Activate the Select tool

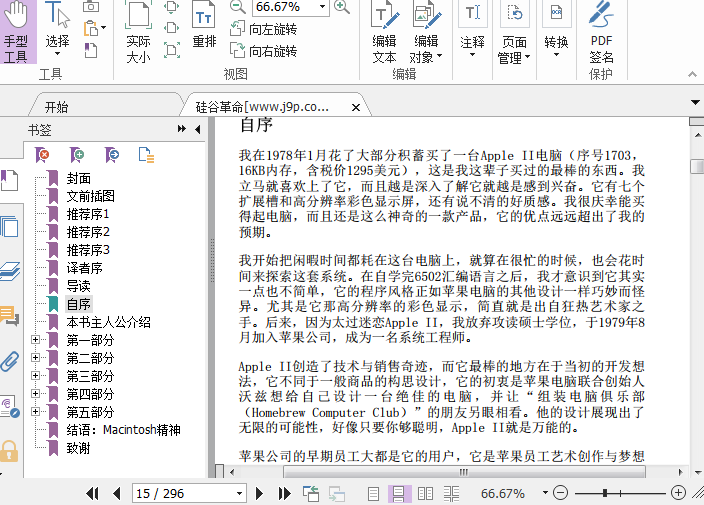pos(57,29)
